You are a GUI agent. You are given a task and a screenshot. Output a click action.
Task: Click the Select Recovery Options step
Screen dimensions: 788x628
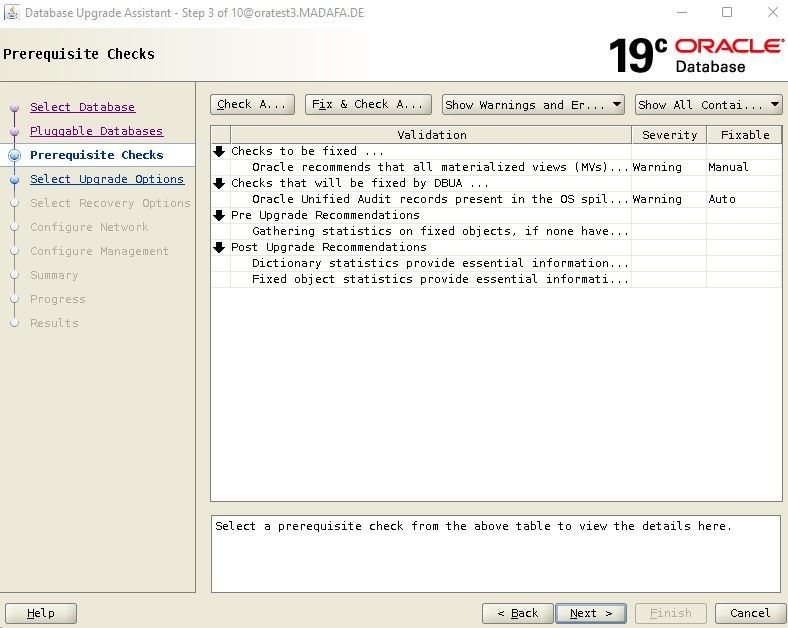point(110,203)
